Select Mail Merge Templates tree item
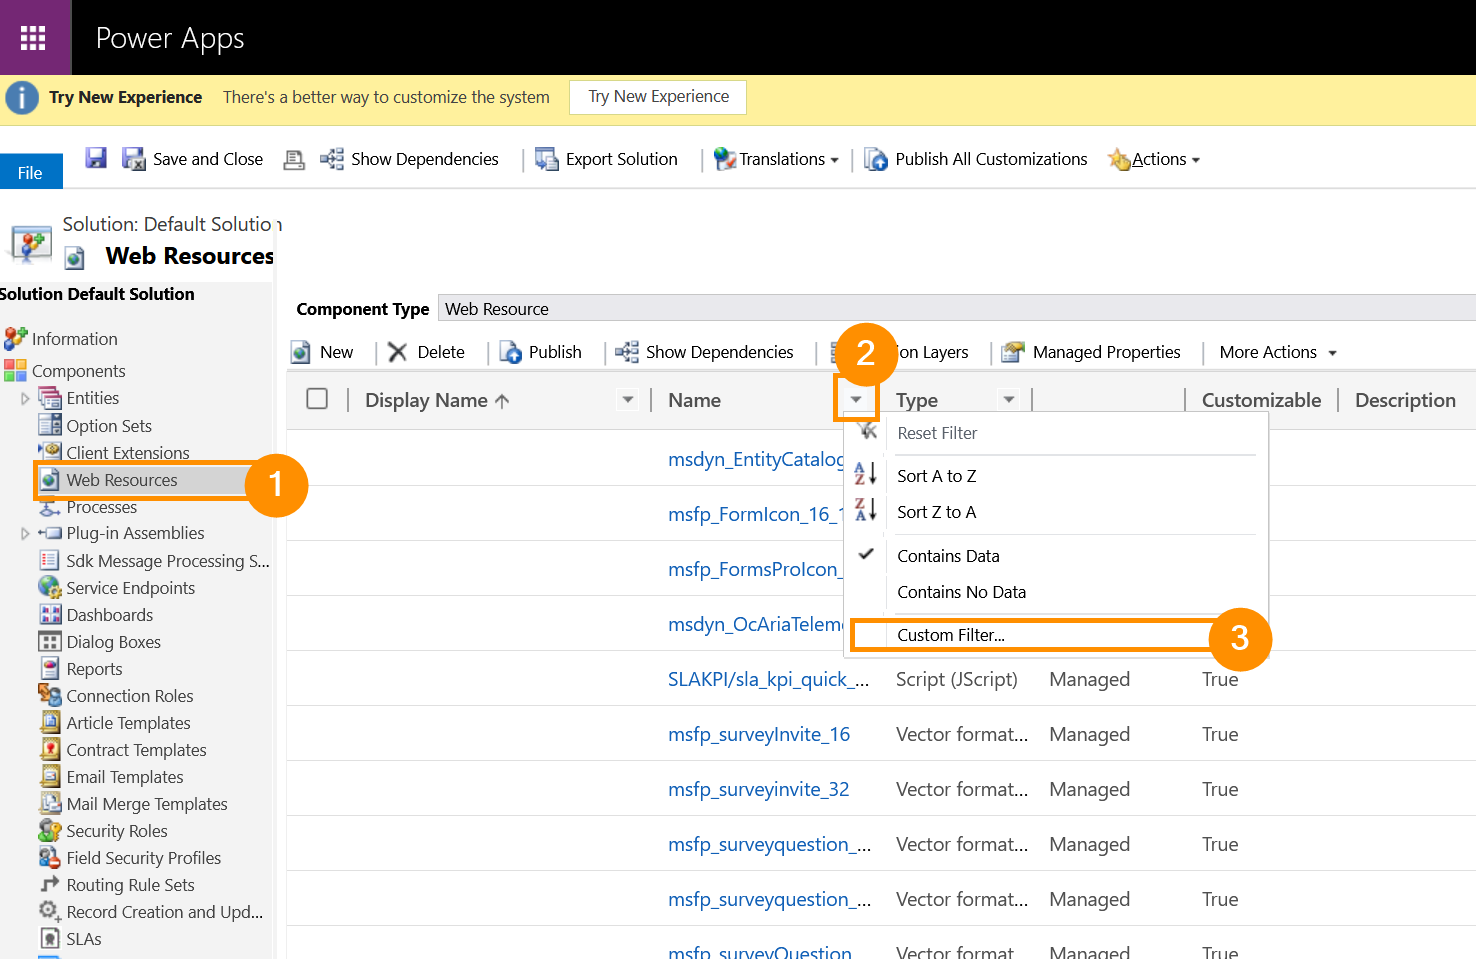This screenshot has width=1476, height=959. coord(146,804)
